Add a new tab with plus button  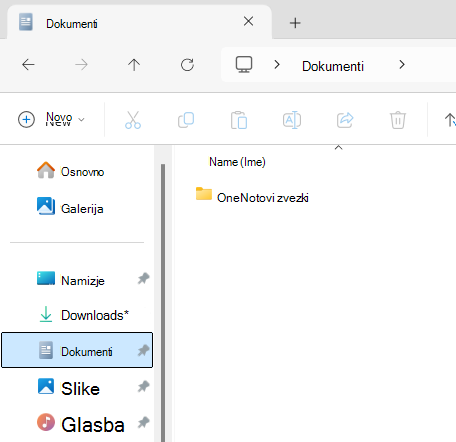click(x=295, y=23)
